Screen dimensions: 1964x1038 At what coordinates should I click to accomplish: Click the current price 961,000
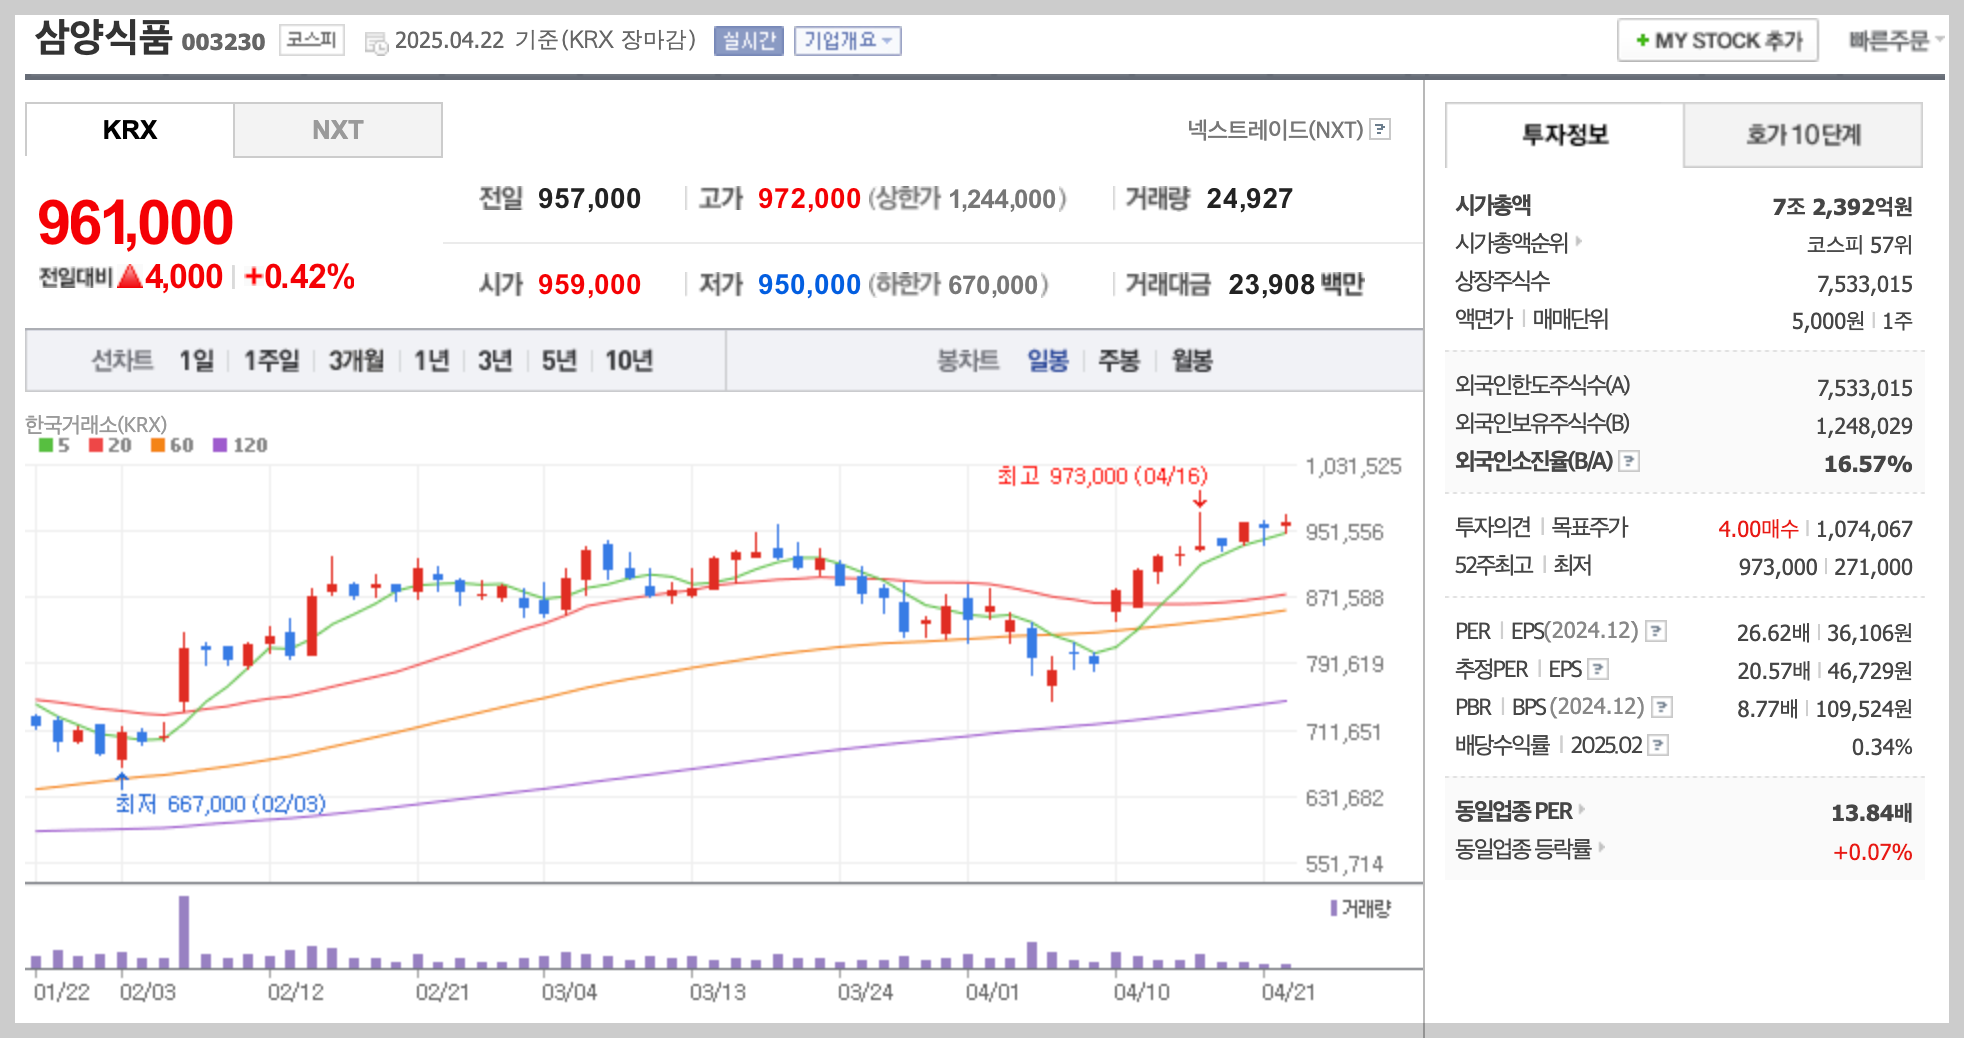(135, 222)
